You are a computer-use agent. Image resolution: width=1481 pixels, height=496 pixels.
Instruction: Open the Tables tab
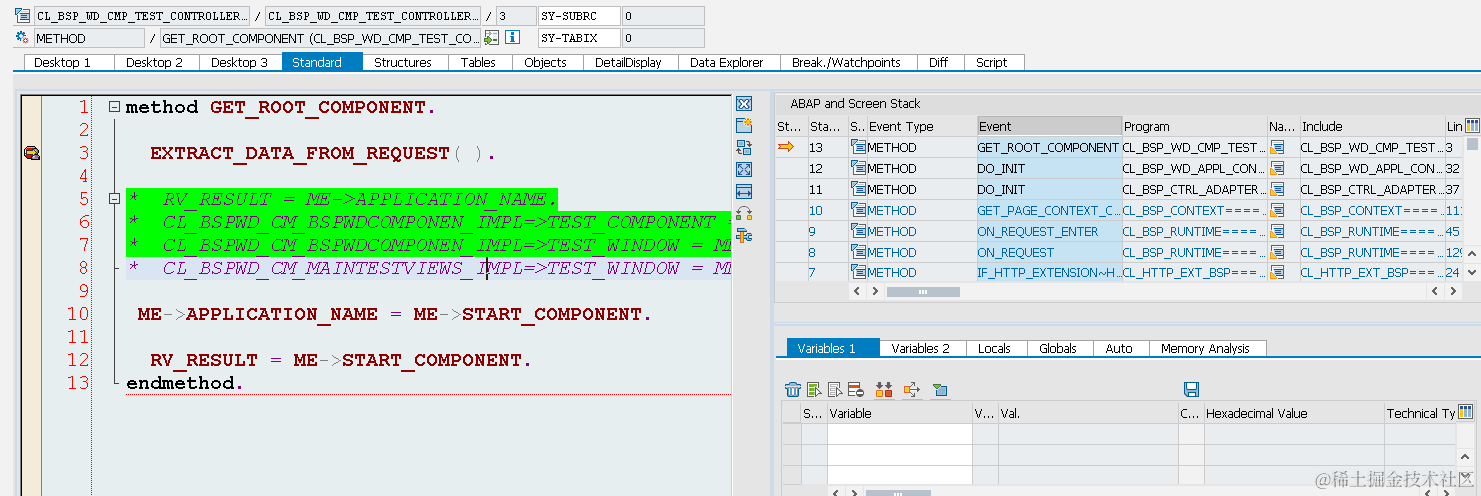click(478, 62)
